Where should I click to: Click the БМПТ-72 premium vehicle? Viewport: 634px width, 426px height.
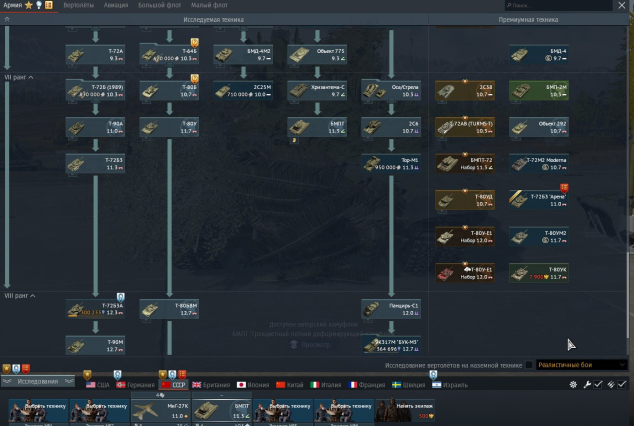pyautogui.click(x=464, y=163)
